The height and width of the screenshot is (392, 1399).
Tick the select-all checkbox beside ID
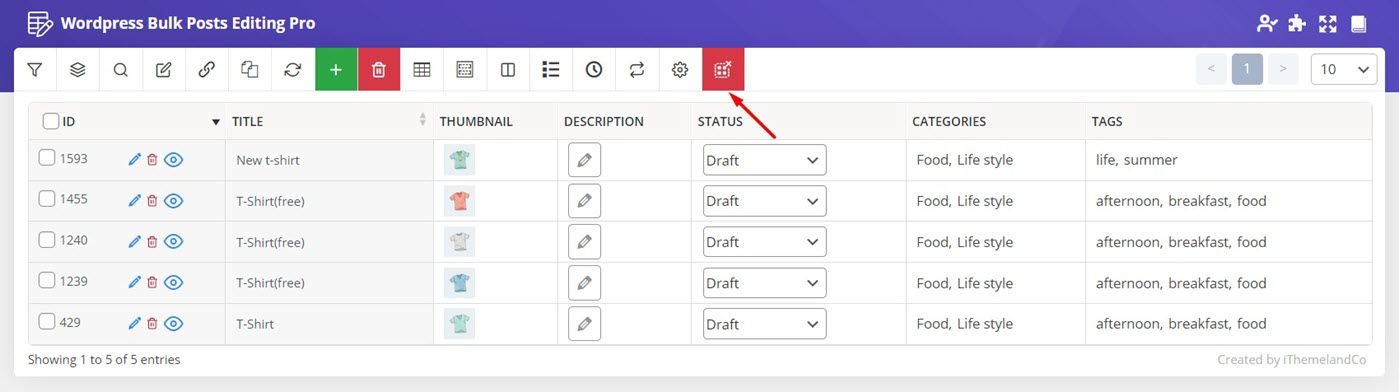click(51, 121)
